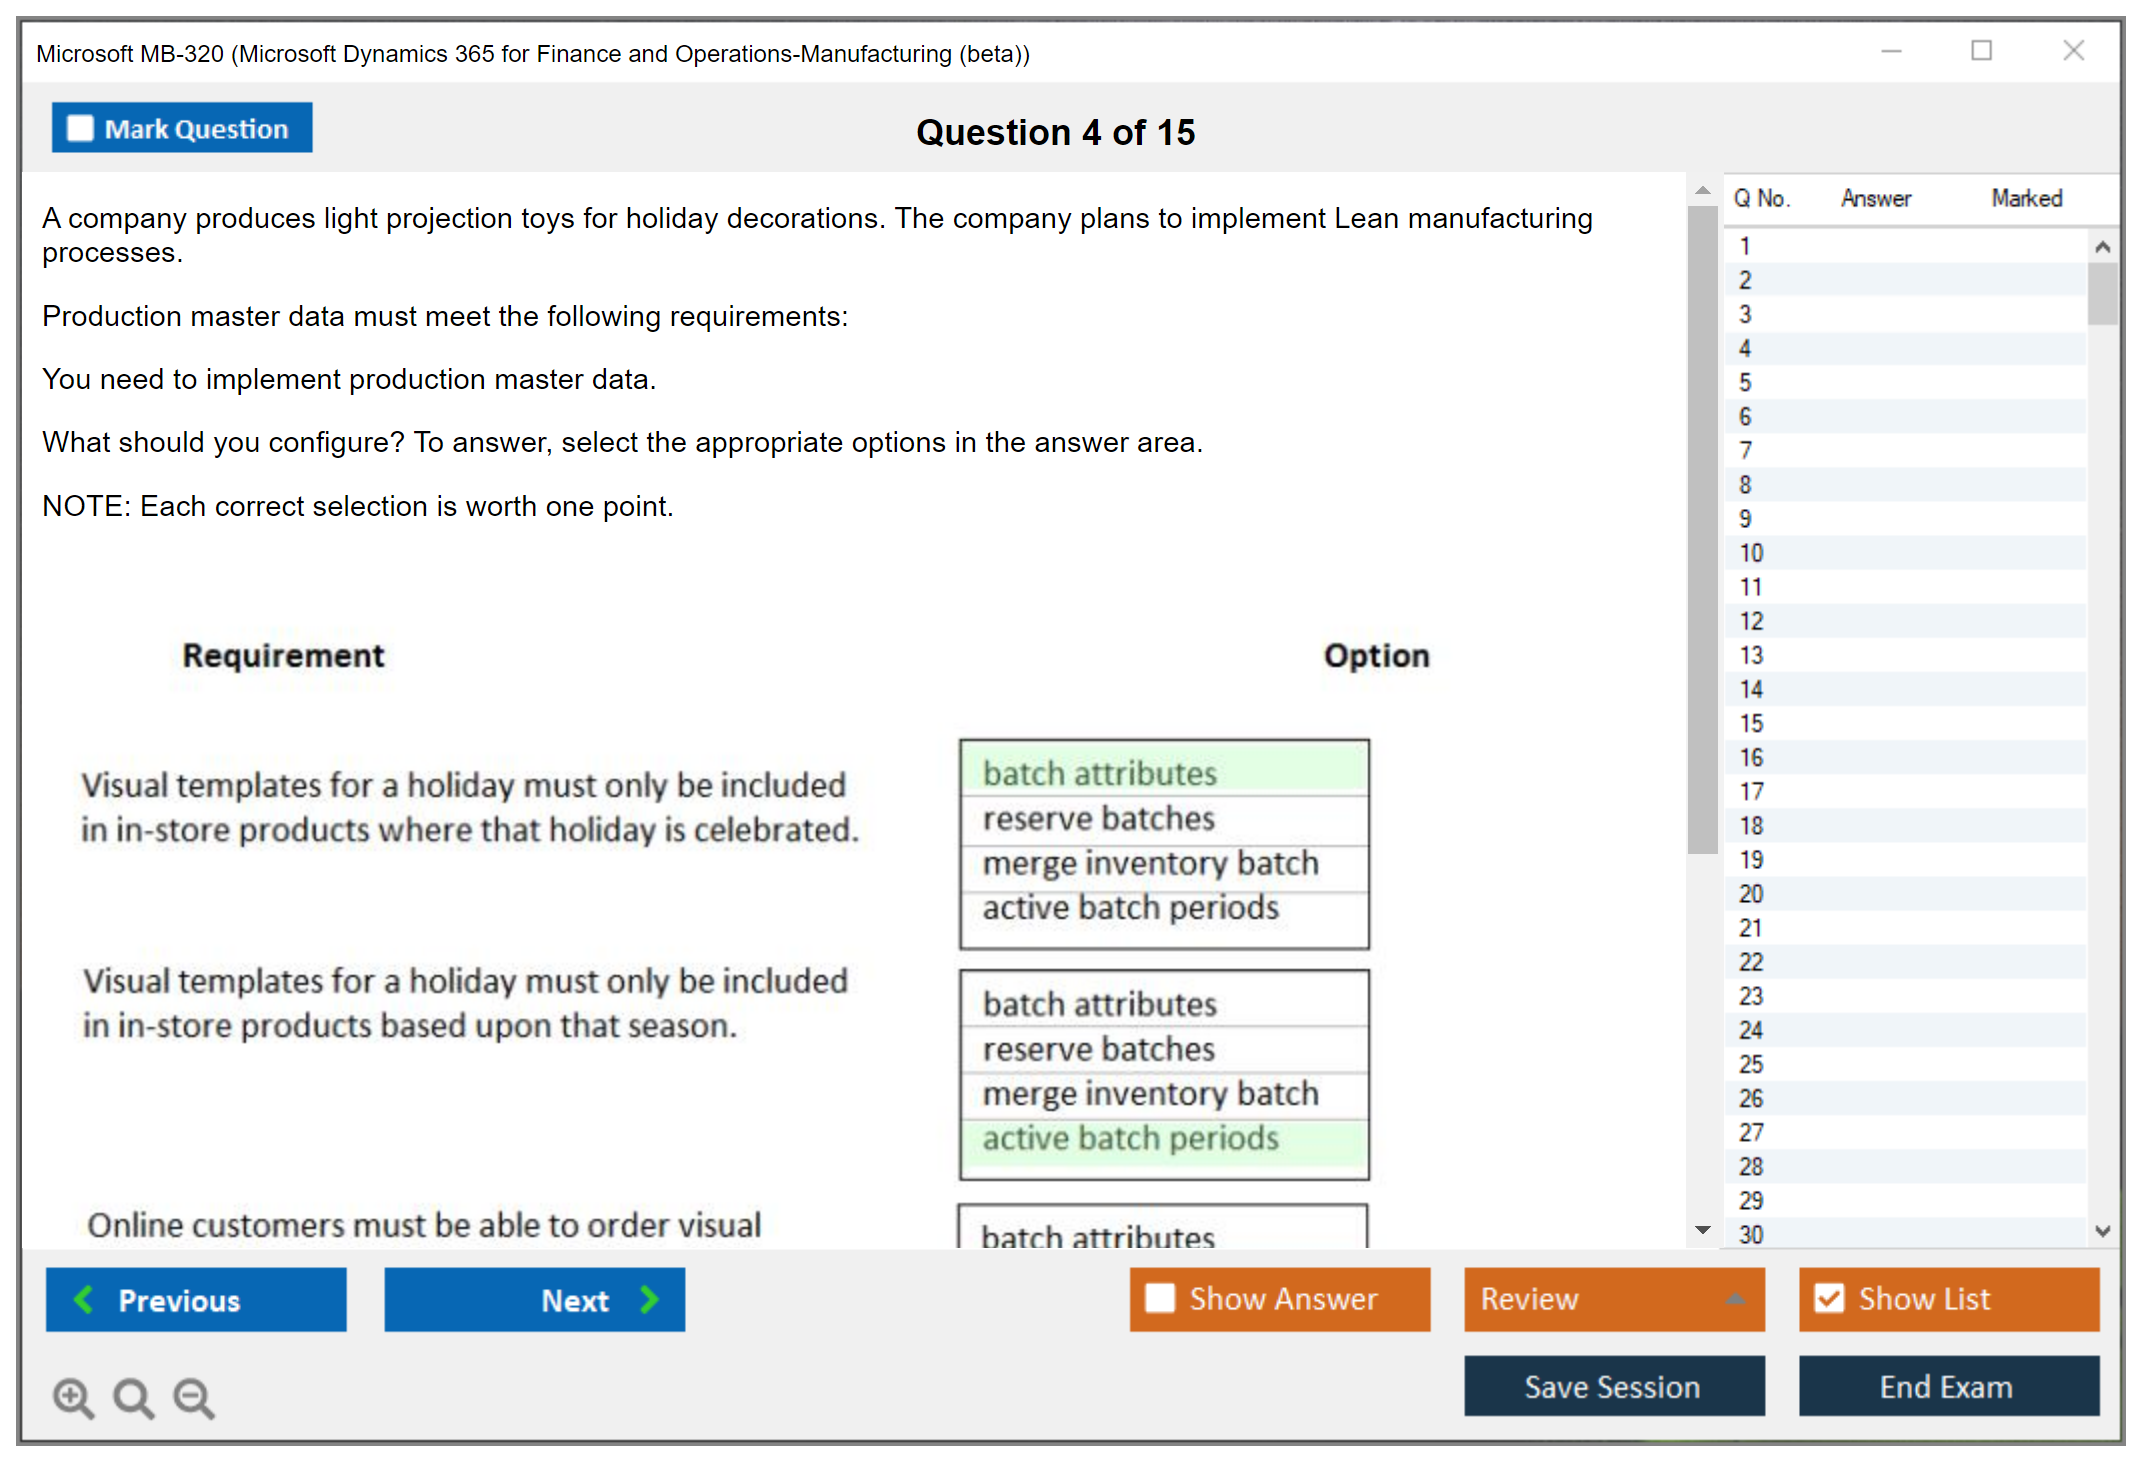The width and height of the screenshot is (2150, 1470).
Task: Click the question list scrollbar thumb
Action: pyautogui.click(x=2102, y=293)
